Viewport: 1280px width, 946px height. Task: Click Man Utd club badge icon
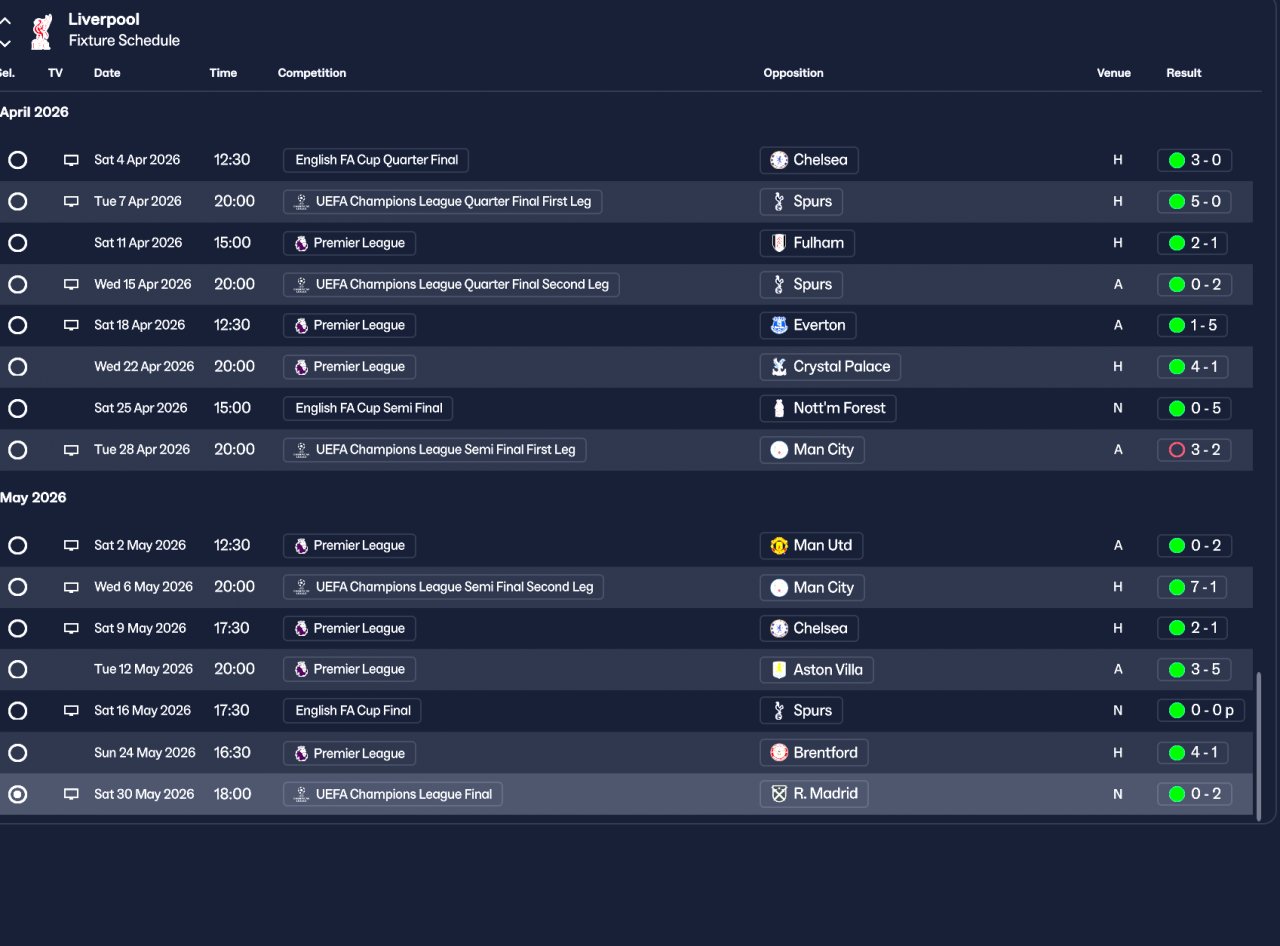coord(779,546)
